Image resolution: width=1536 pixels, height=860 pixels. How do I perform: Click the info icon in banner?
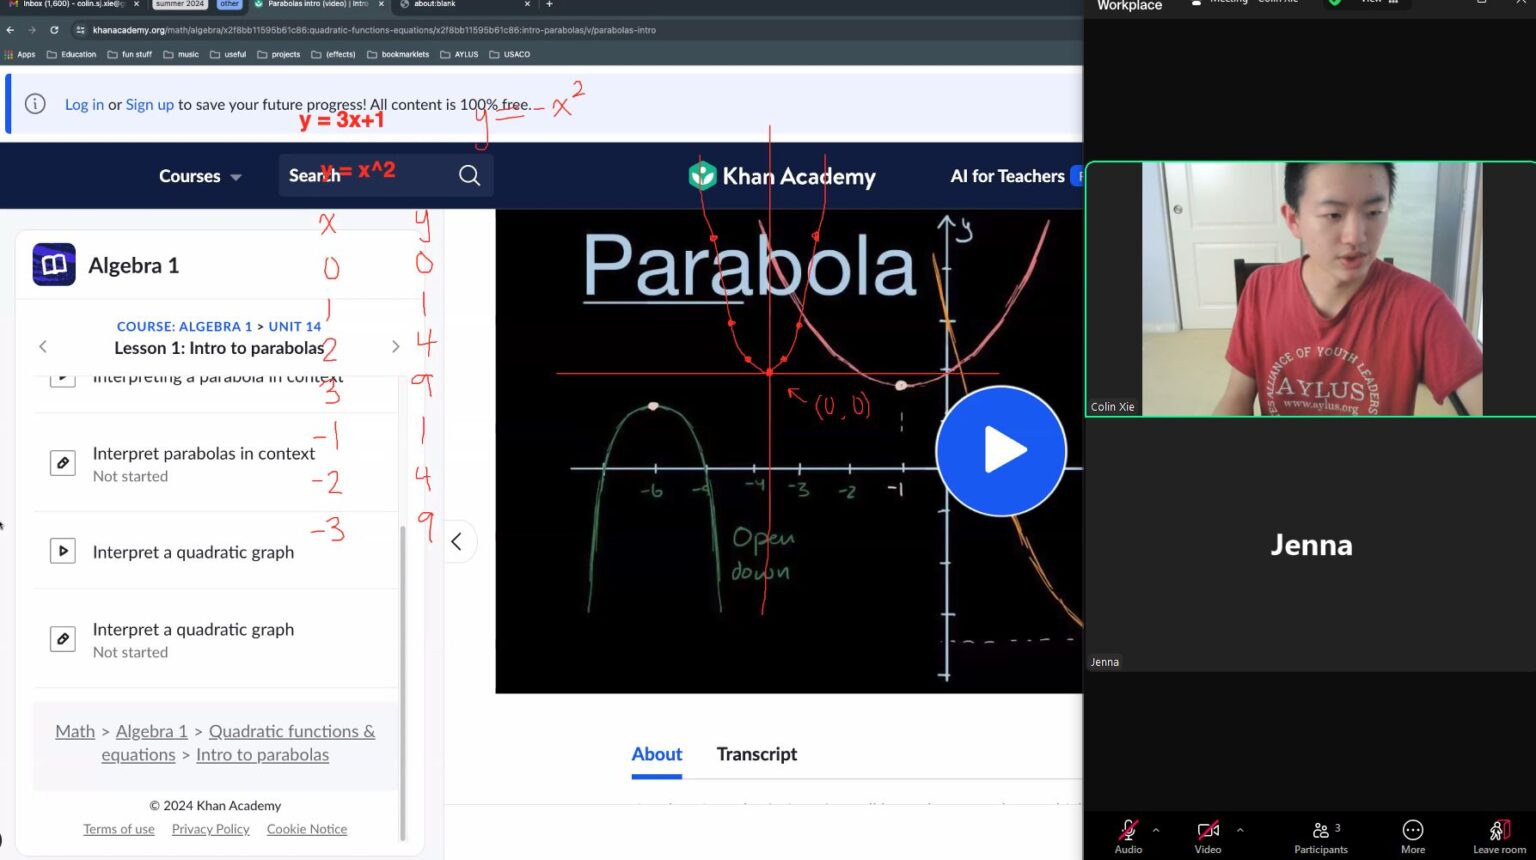(x=35, y=104)
